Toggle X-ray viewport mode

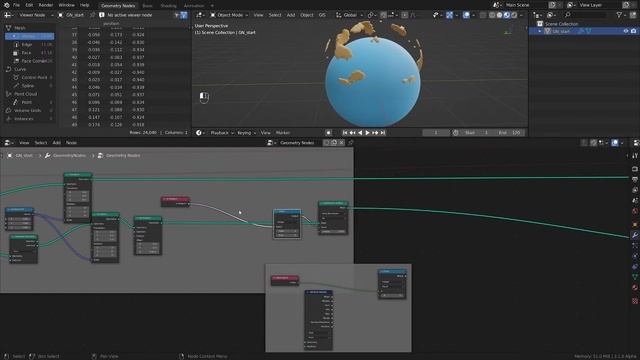point(483,15)
